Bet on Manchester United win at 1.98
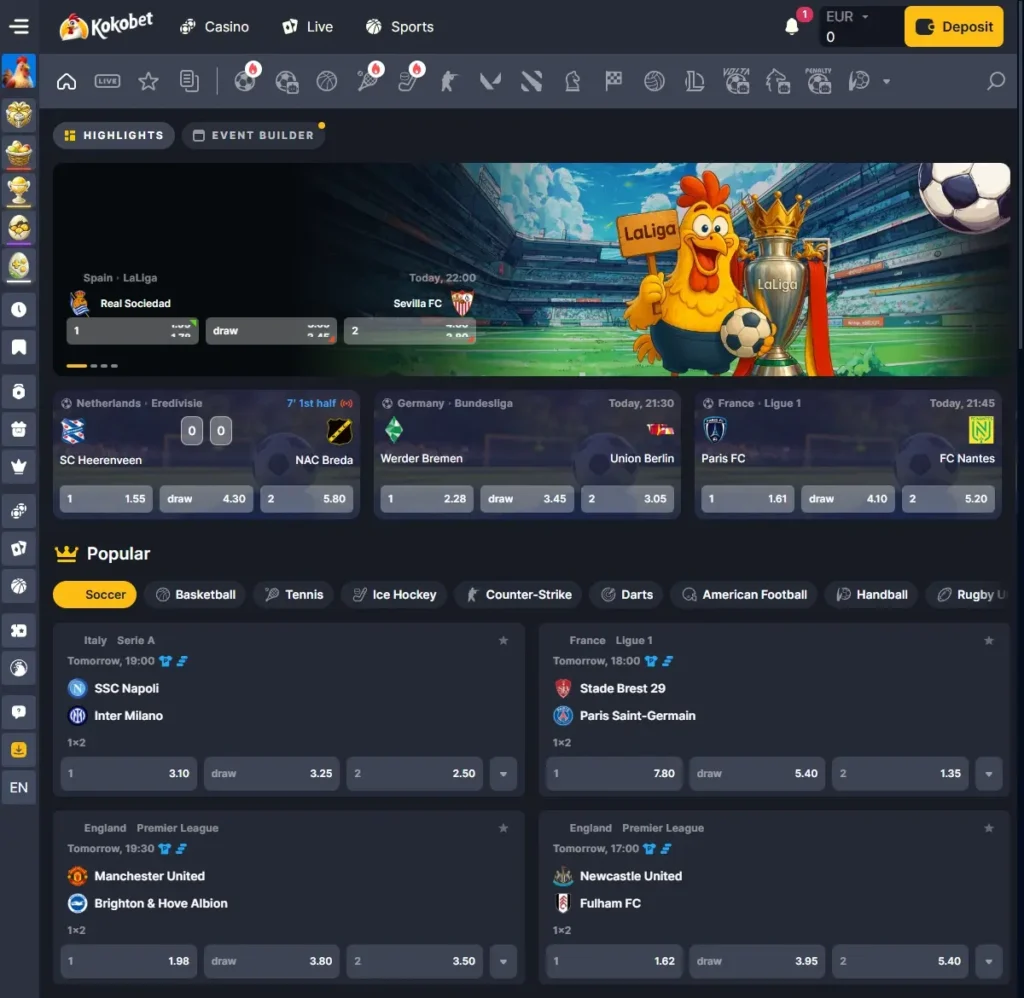Screen dimensions: 1024x998 pyautogui.click(x=129, y=961)
